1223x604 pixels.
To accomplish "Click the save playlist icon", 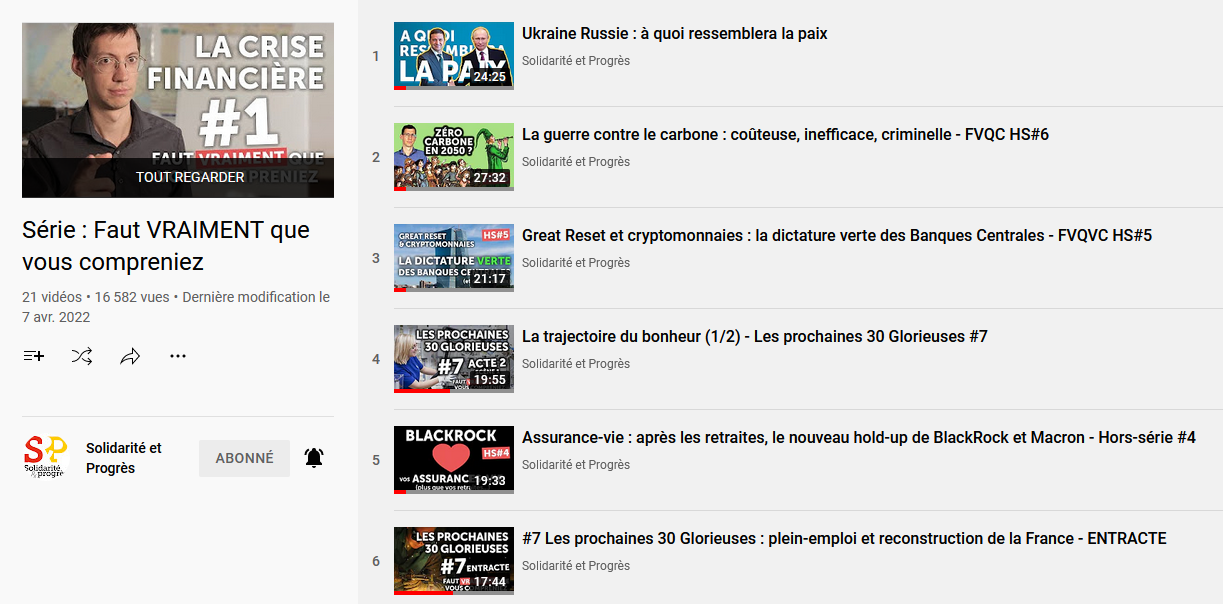I will 33,356.
